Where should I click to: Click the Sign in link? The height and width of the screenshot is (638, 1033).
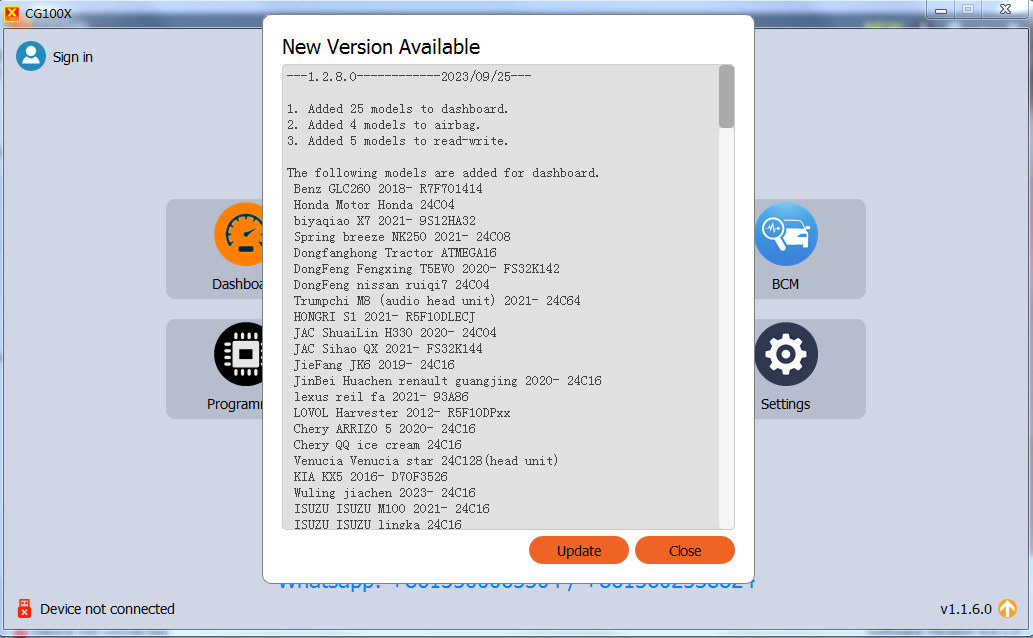point(72,57)
